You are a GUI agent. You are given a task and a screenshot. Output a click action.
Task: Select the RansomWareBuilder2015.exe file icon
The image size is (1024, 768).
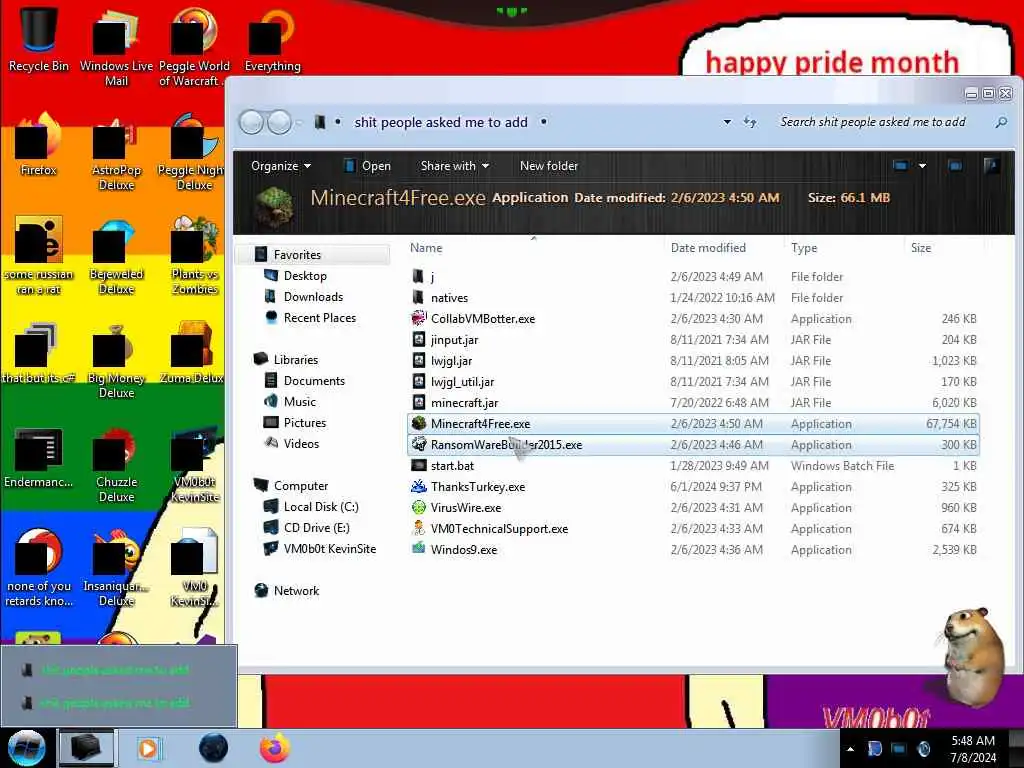419,445
